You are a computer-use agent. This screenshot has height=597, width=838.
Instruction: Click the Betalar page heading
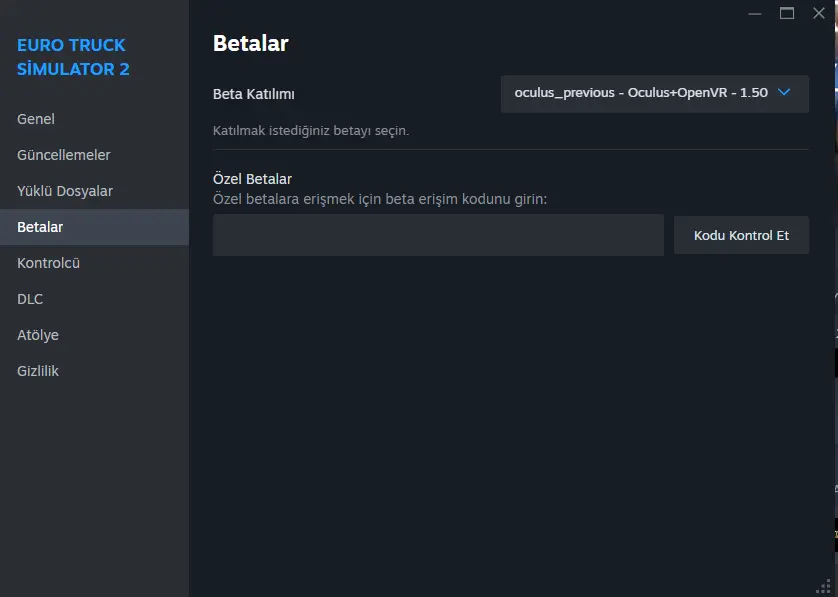tap(251, 43)
